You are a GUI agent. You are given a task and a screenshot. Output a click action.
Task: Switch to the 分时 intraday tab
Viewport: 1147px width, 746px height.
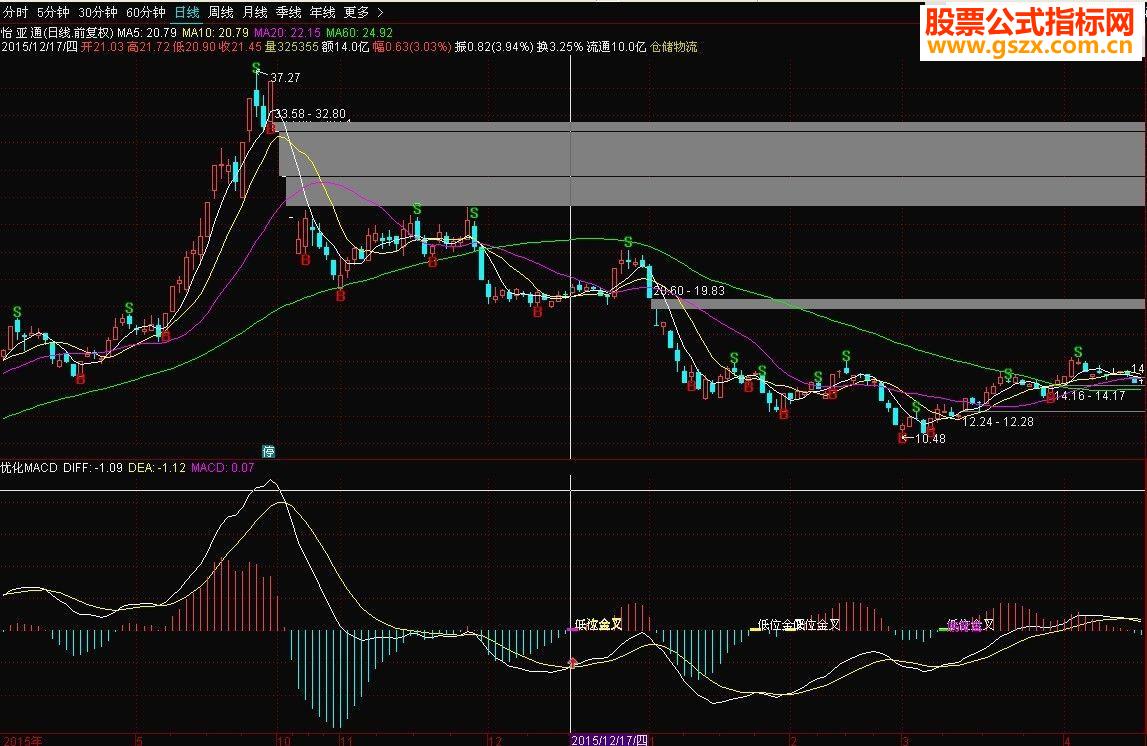(x=15, y=12)
